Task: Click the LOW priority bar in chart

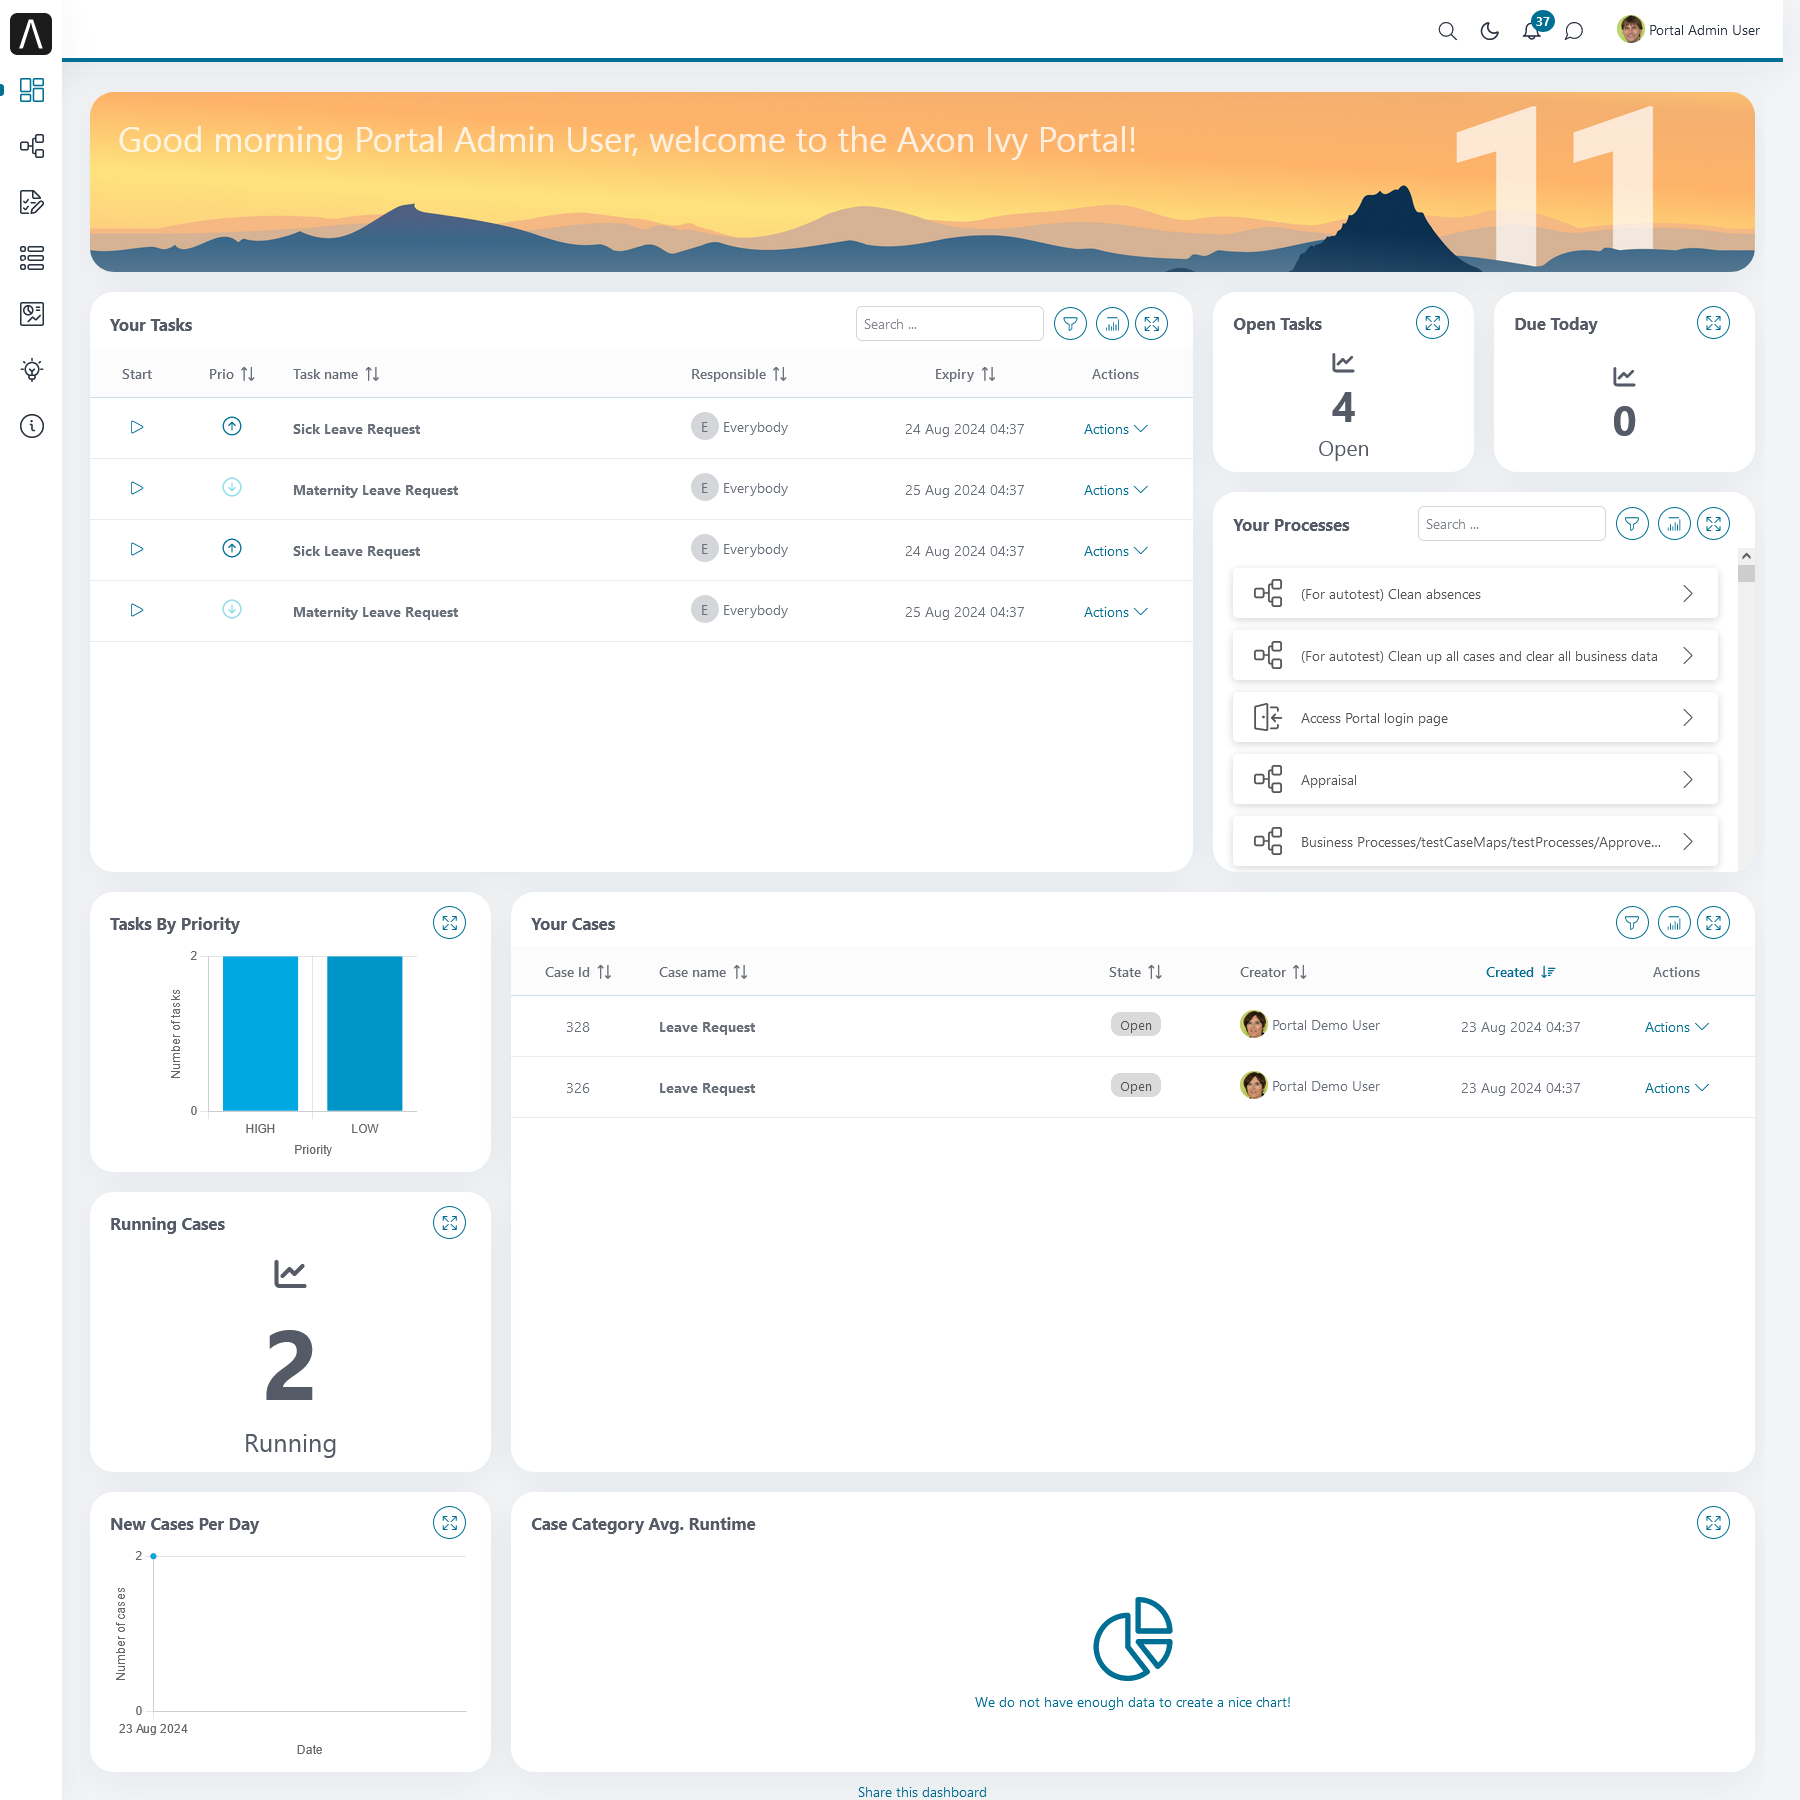Action: coord(365,1033)
